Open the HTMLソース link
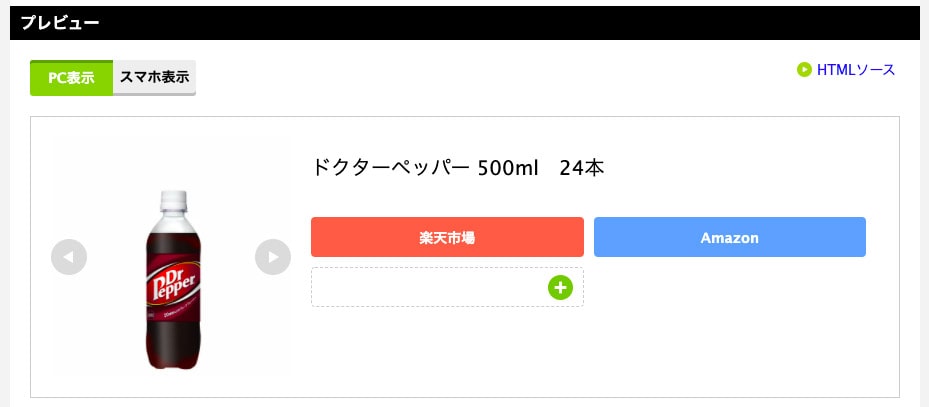This screenshot has width=929, height=407. (855, 70)
